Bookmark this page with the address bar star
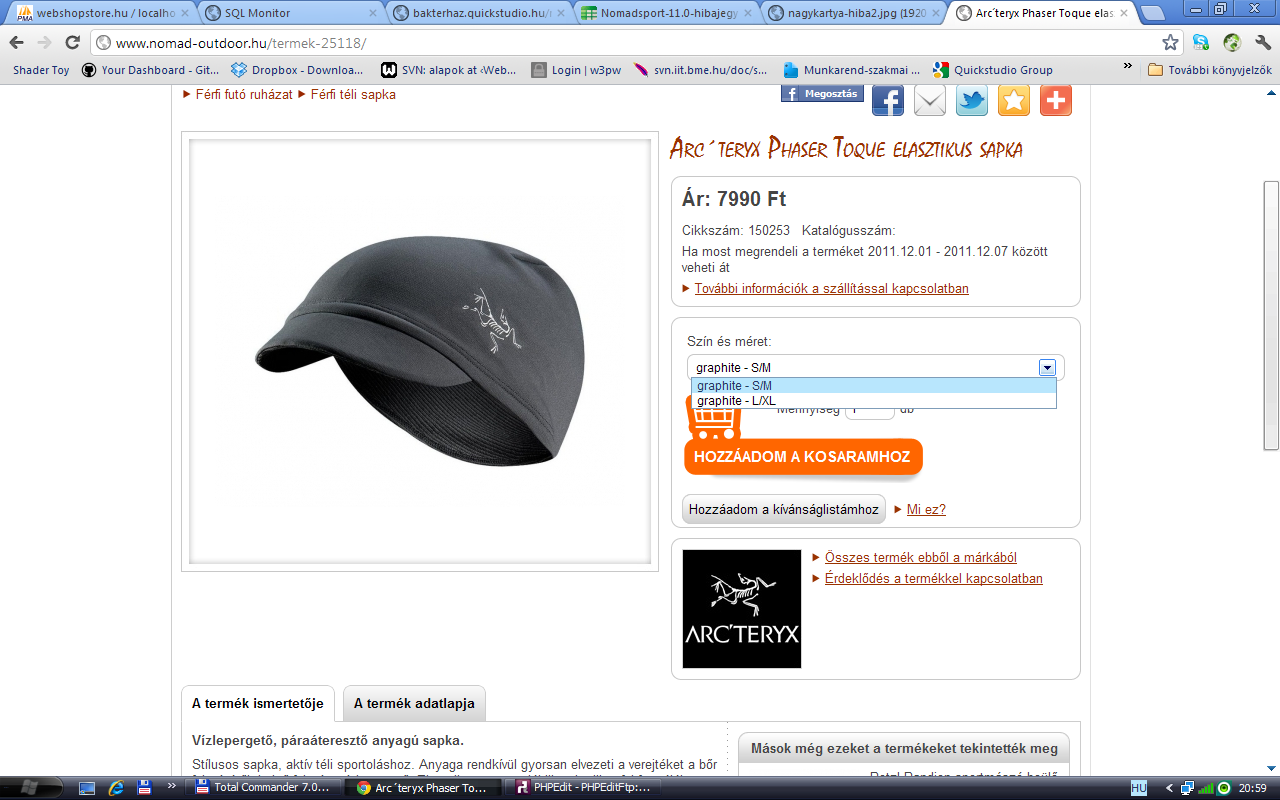Viewport: 1280px width, 800px height. pyautogui.click(x=1170, y=43)
